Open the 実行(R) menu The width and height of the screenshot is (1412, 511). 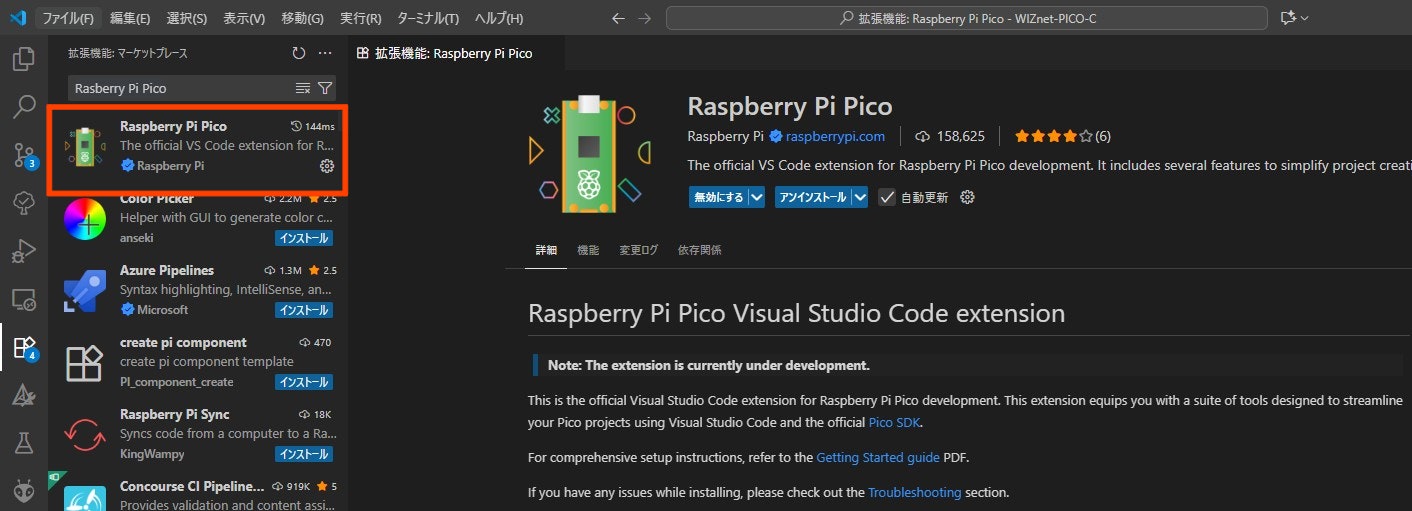tap(360, 18)
